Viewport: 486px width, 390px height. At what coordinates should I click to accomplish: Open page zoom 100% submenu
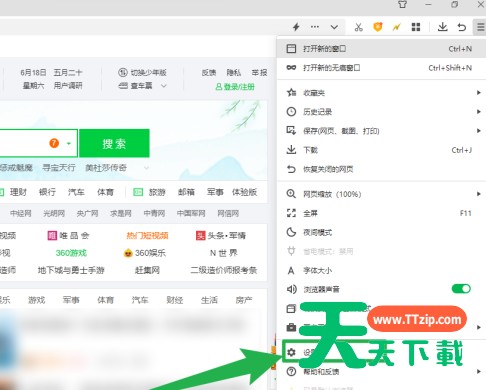(381, 194)
